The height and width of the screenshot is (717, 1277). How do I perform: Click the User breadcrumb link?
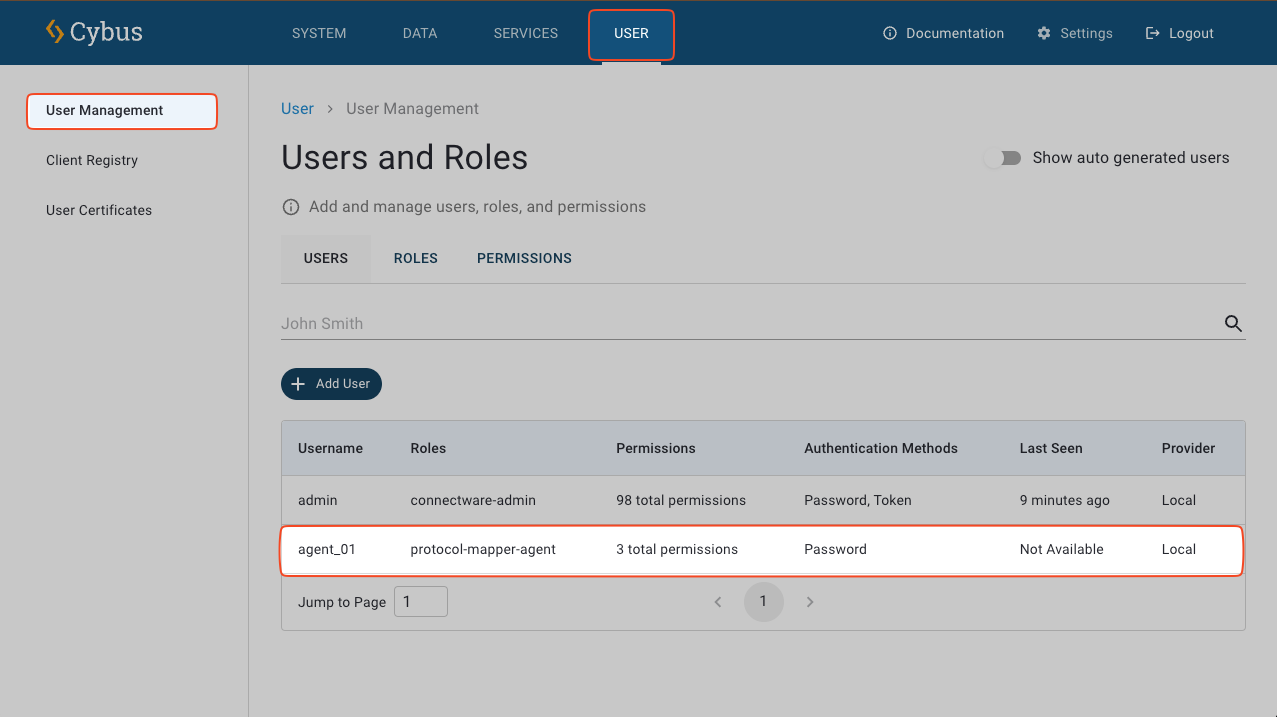pos(297,109)
